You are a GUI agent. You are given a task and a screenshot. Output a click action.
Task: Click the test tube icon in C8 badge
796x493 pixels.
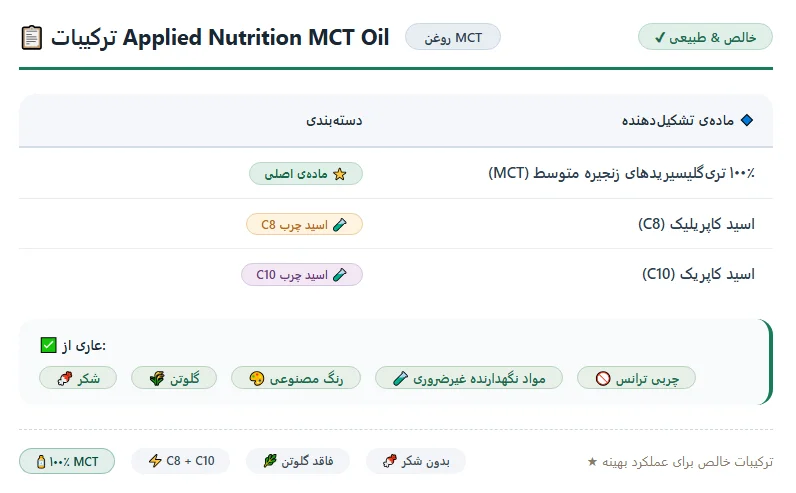tap(340, 225)
